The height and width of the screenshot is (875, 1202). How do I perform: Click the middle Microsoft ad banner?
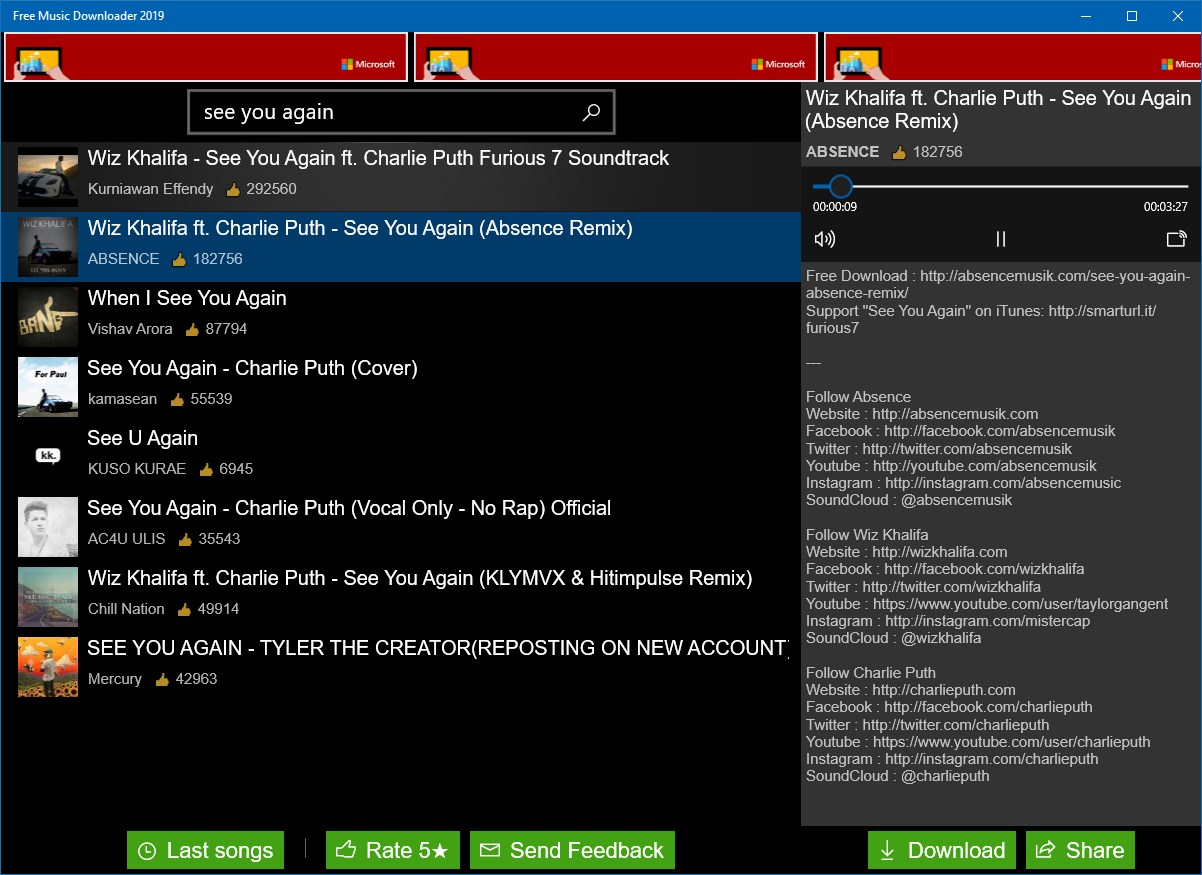pos(616,57)
